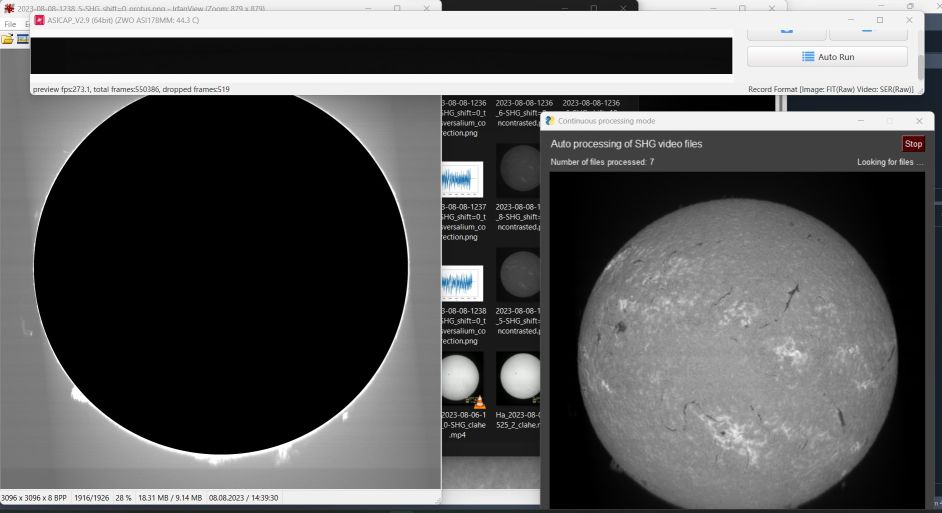Click '08.08.2023 / 14:39:30' in status bar
Viewport: 942px width, 513px height.
coord(244,498)
